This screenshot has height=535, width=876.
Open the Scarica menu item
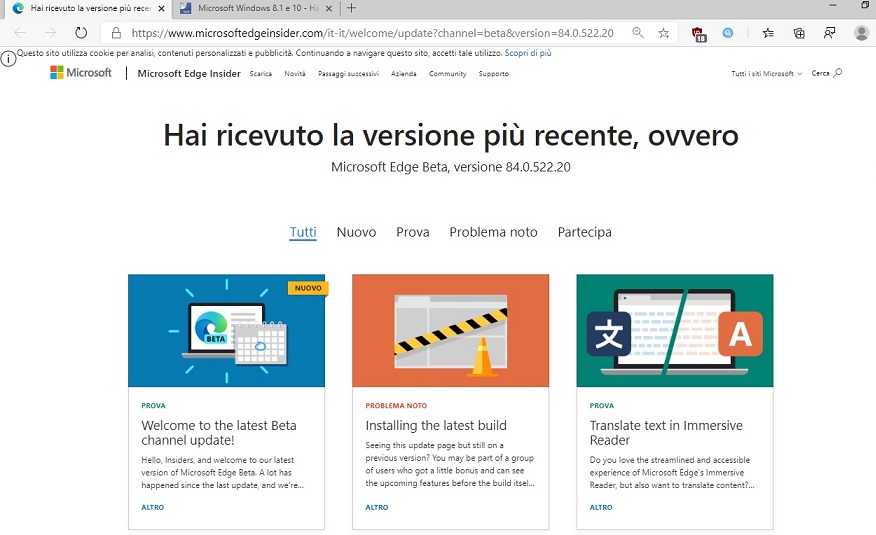point(261,74)
